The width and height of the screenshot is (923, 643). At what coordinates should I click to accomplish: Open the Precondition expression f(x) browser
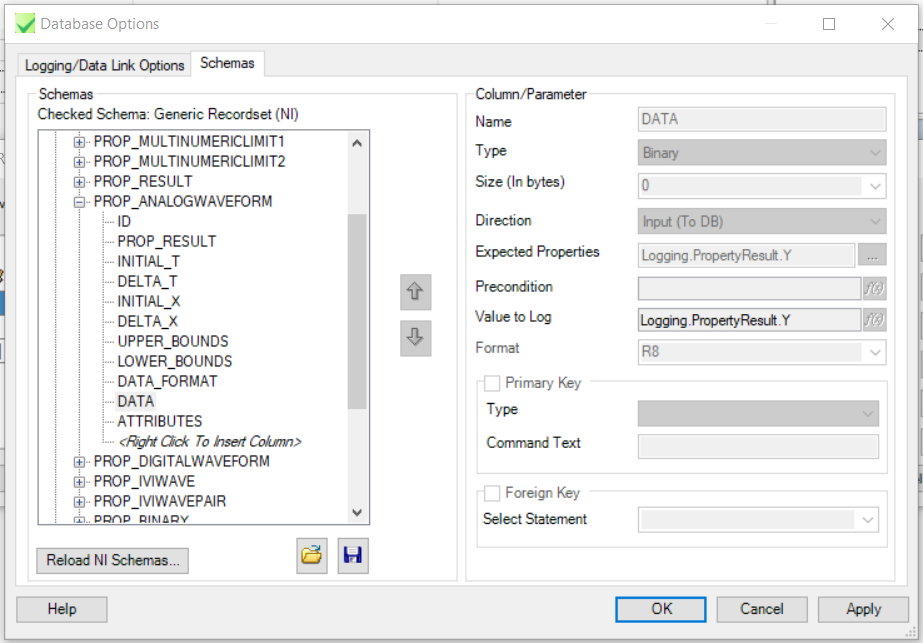click(874, 288)
